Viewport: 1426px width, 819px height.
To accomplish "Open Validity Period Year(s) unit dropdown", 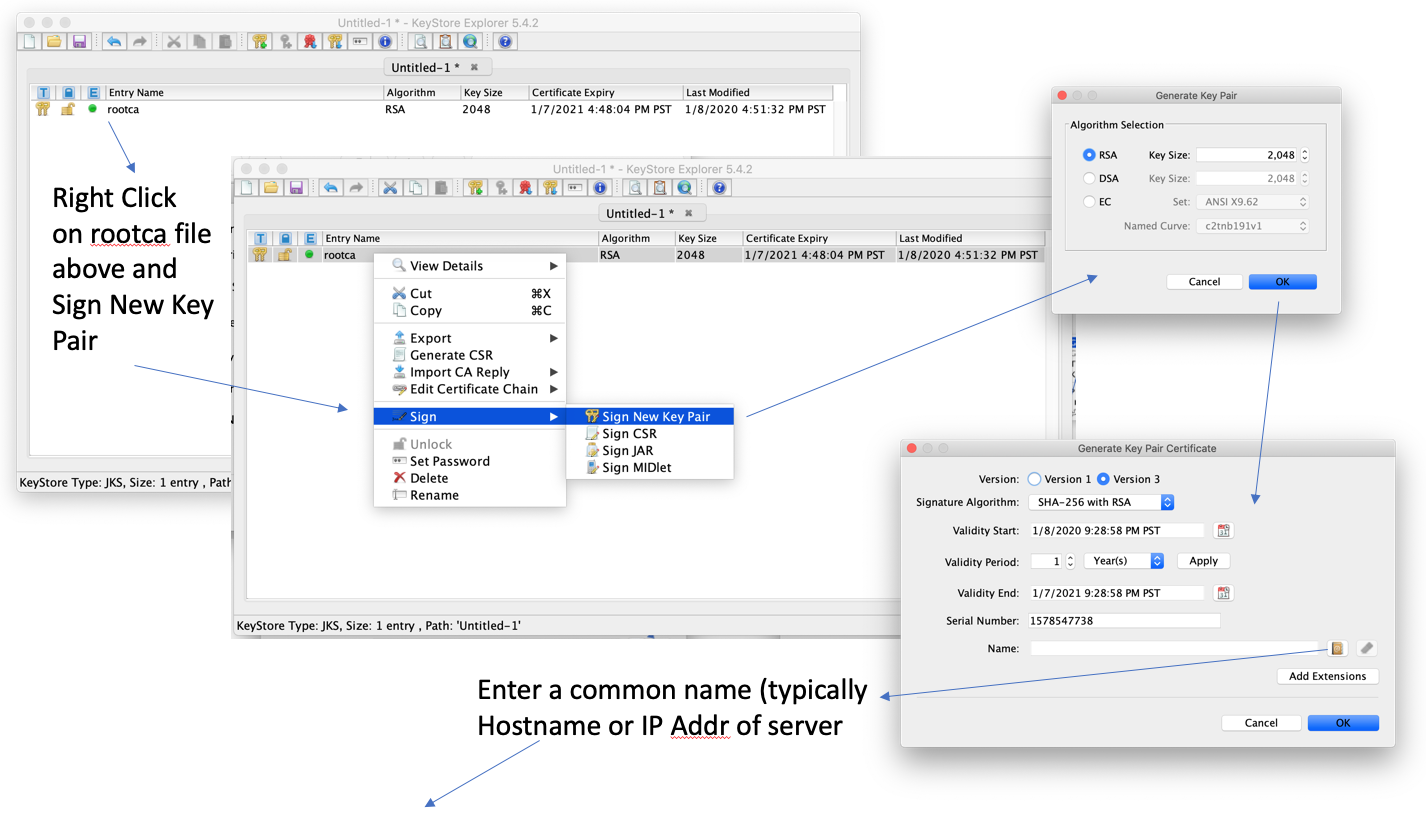I will pyautogui.click(x=1125, y=561).
